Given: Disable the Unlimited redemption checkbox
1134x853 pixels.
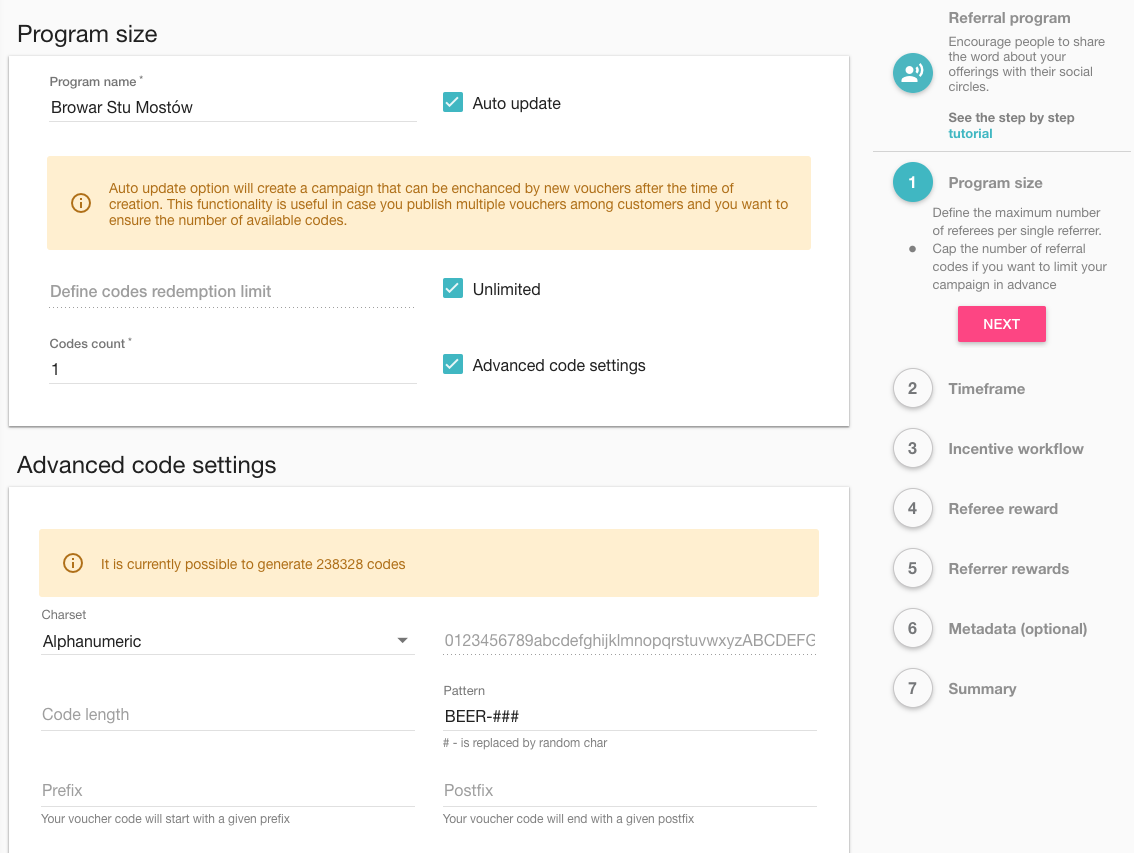Looking at the screenshot, I should (x=453, y=288).
